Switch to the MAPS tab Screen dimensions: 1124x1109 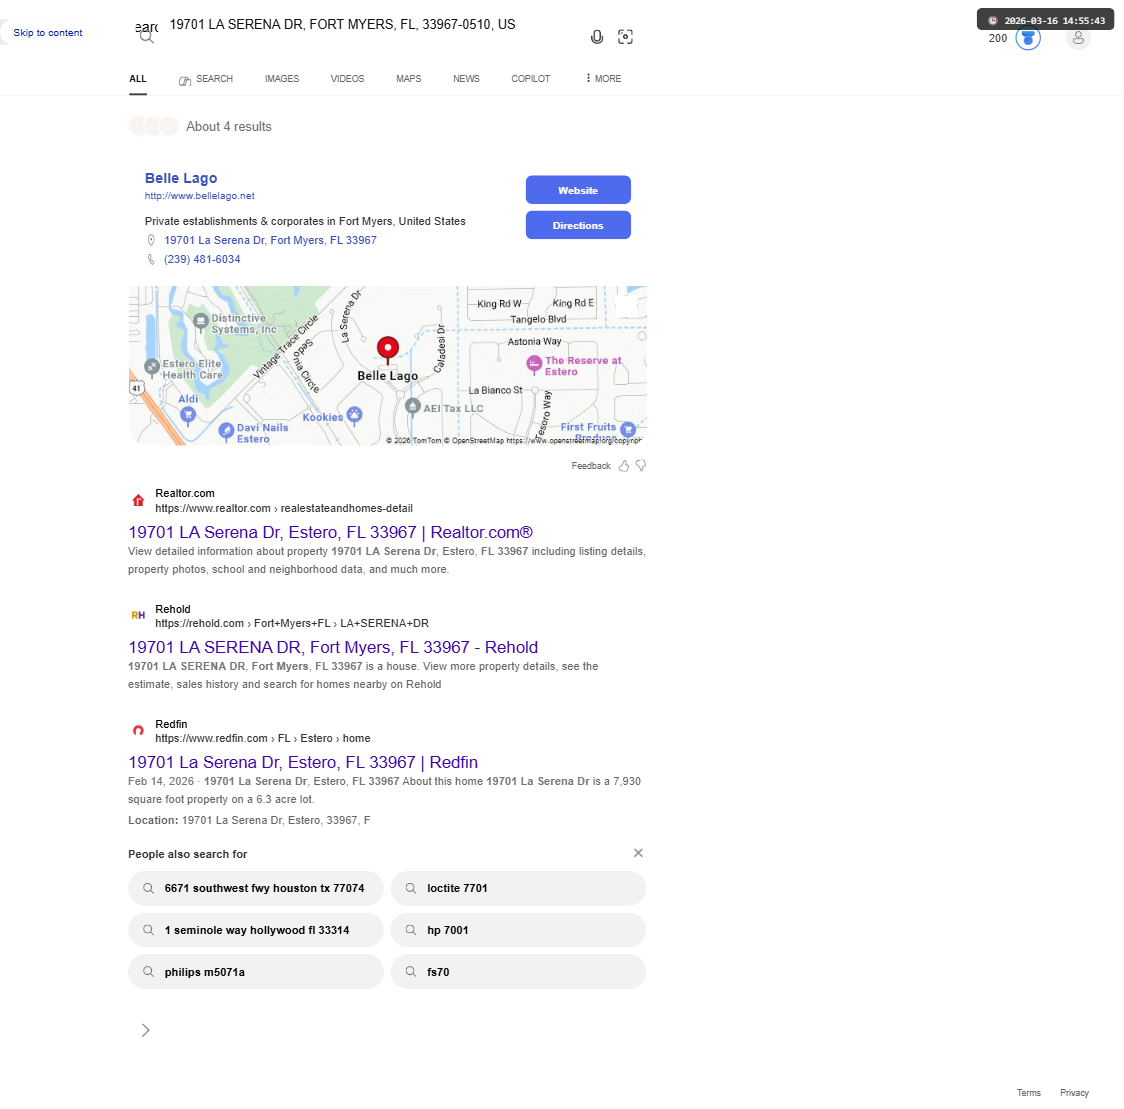pos(409,79)
